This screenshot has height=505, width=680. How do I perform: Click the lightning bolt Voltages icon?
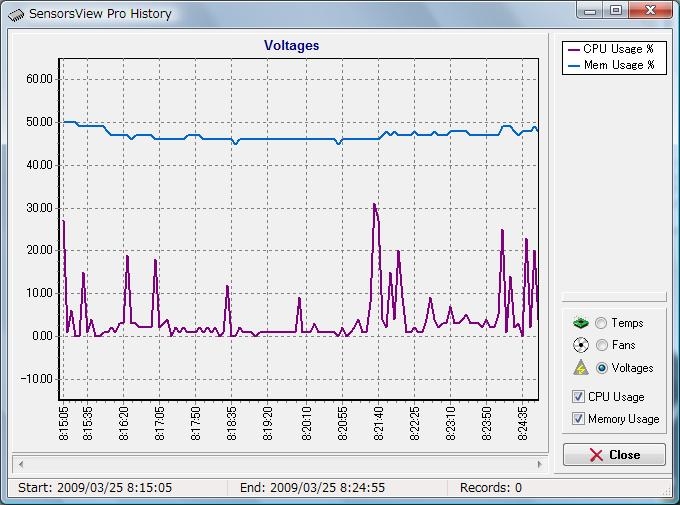pos(580,368)
